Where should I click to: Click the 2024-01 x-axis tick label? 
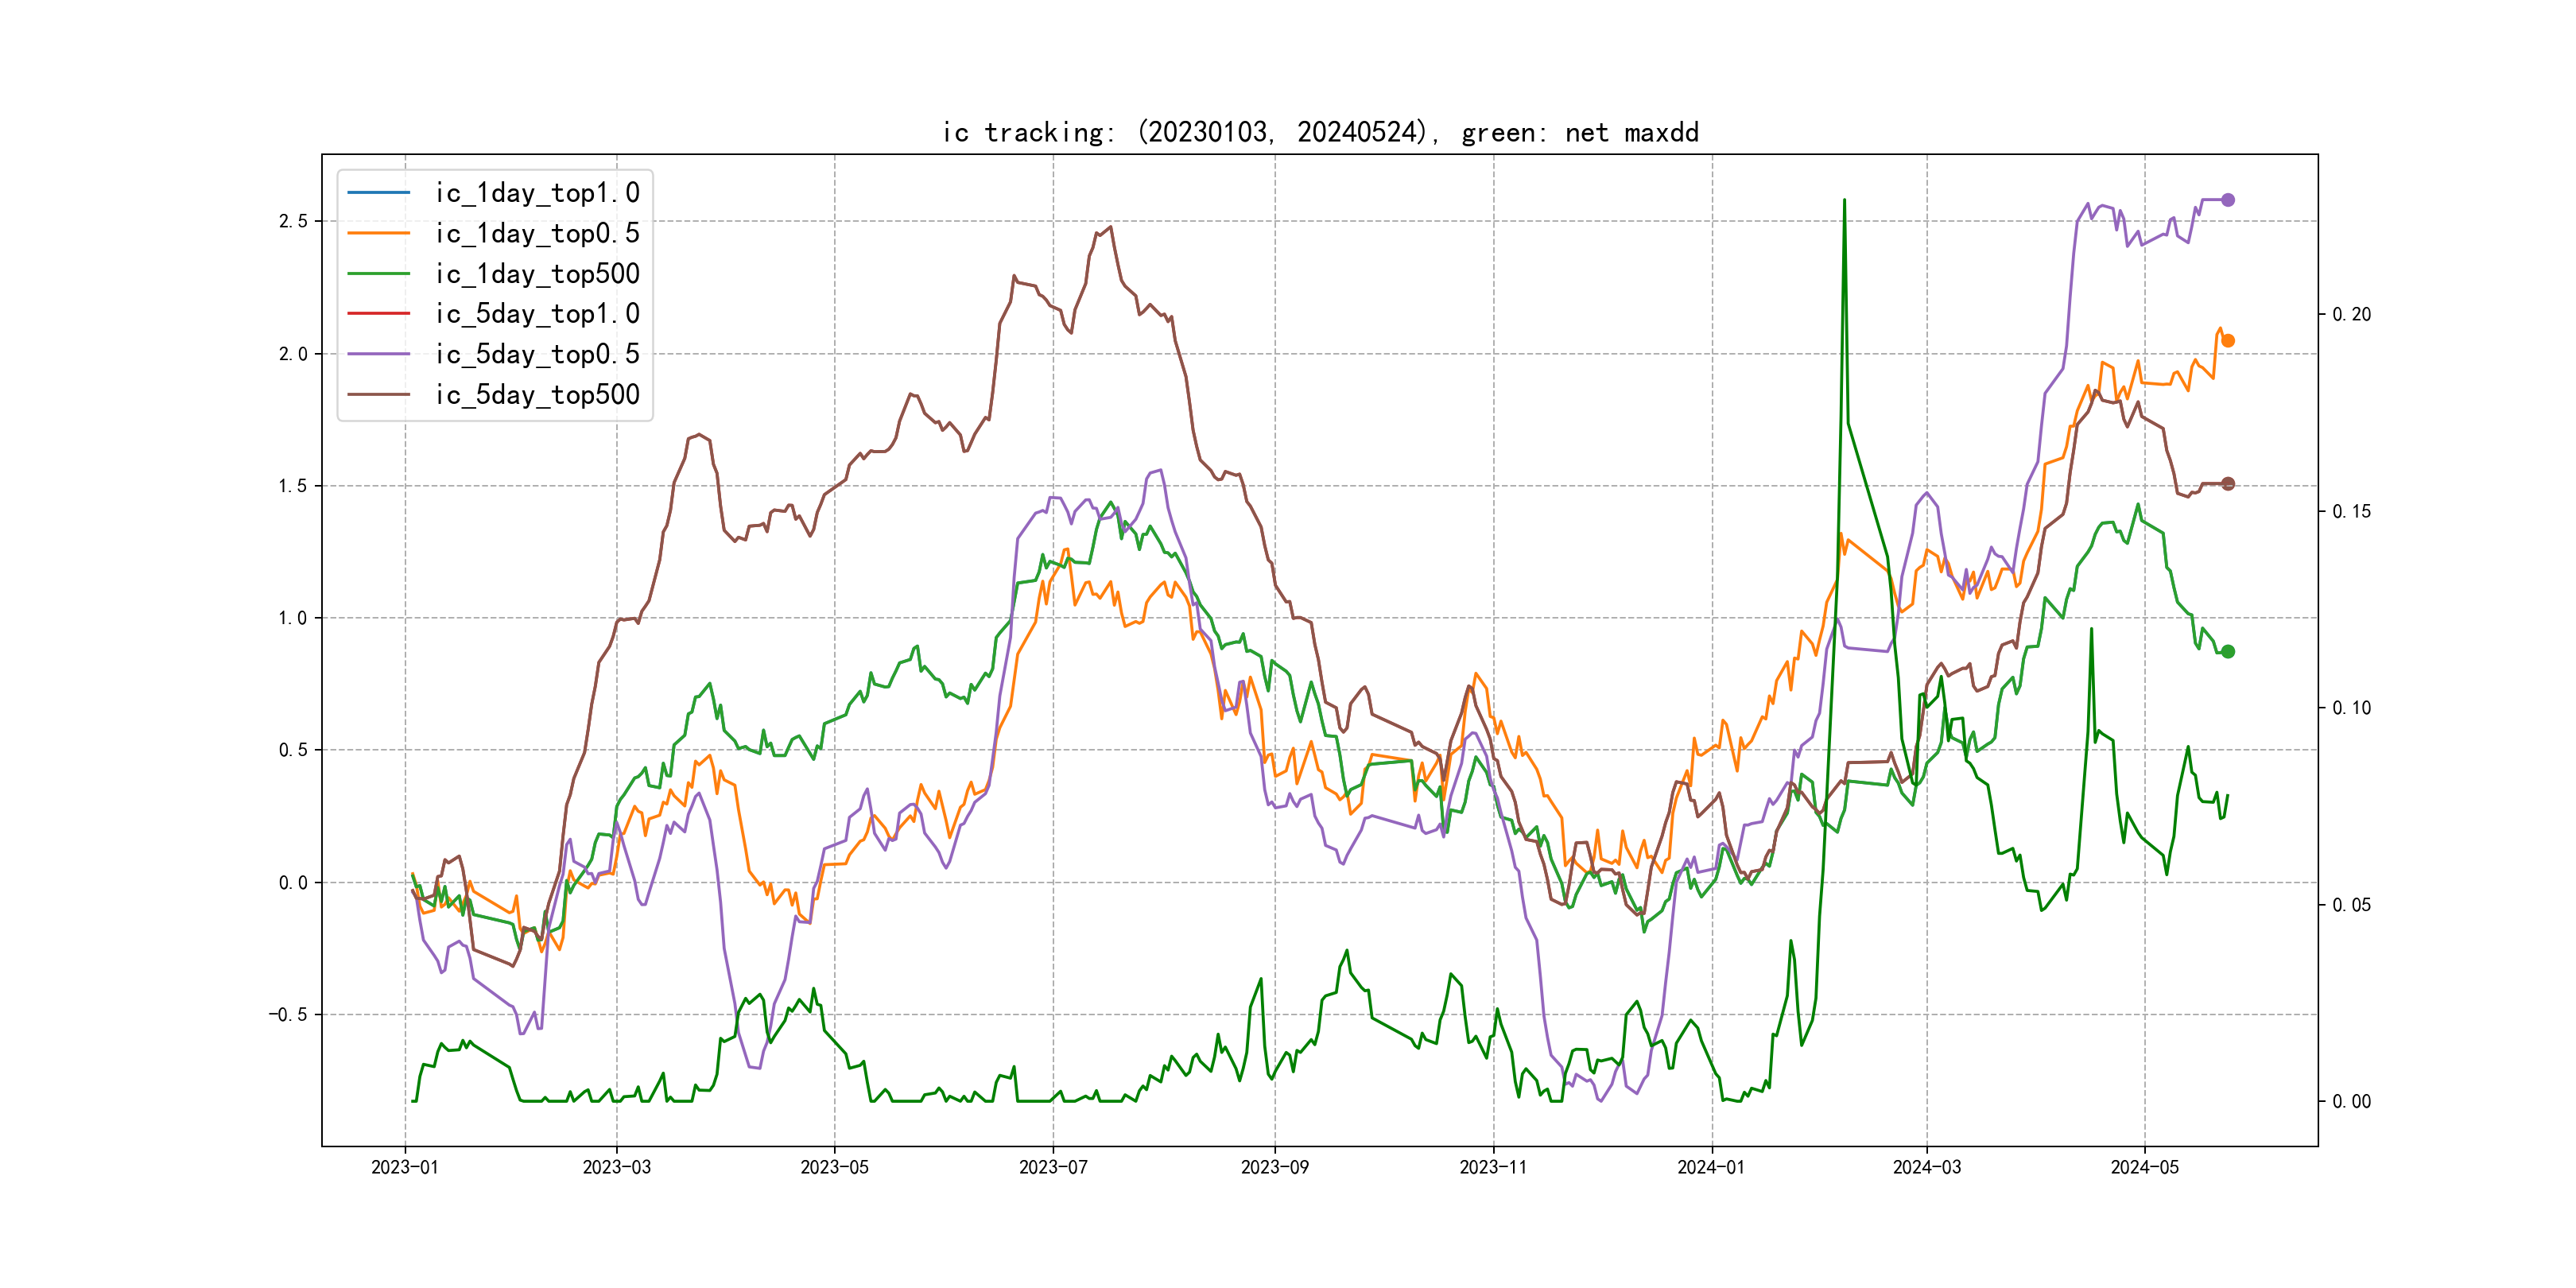point(1711,1167)
